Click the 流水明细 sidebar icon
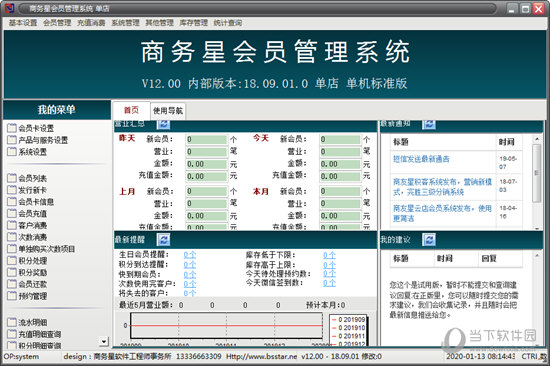 (12, 322)
